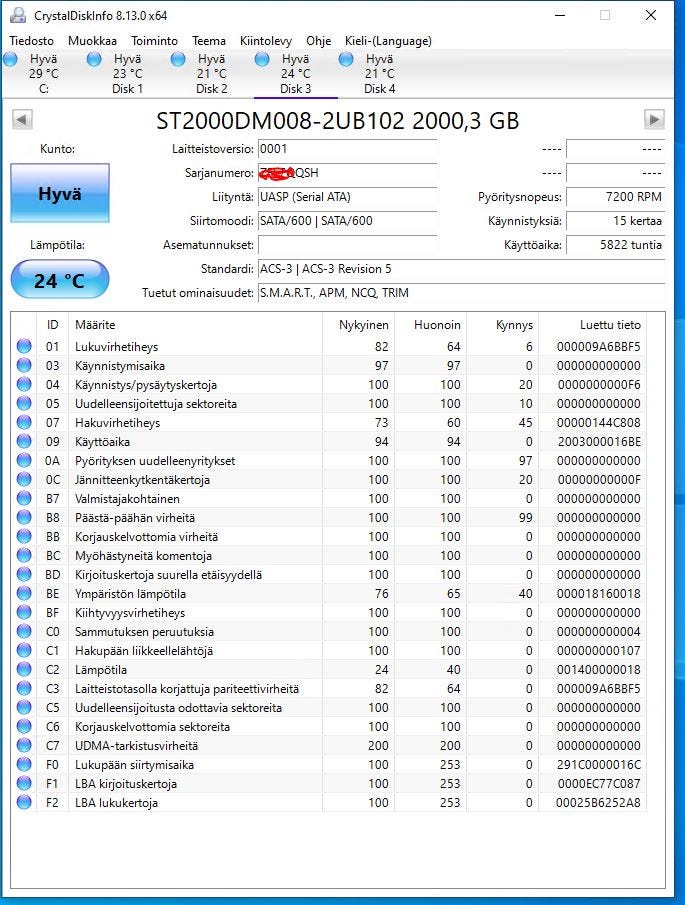This screenshot has height=905, width=685.
Task: Select the C: drive tab
Action: tap(43, 74)
